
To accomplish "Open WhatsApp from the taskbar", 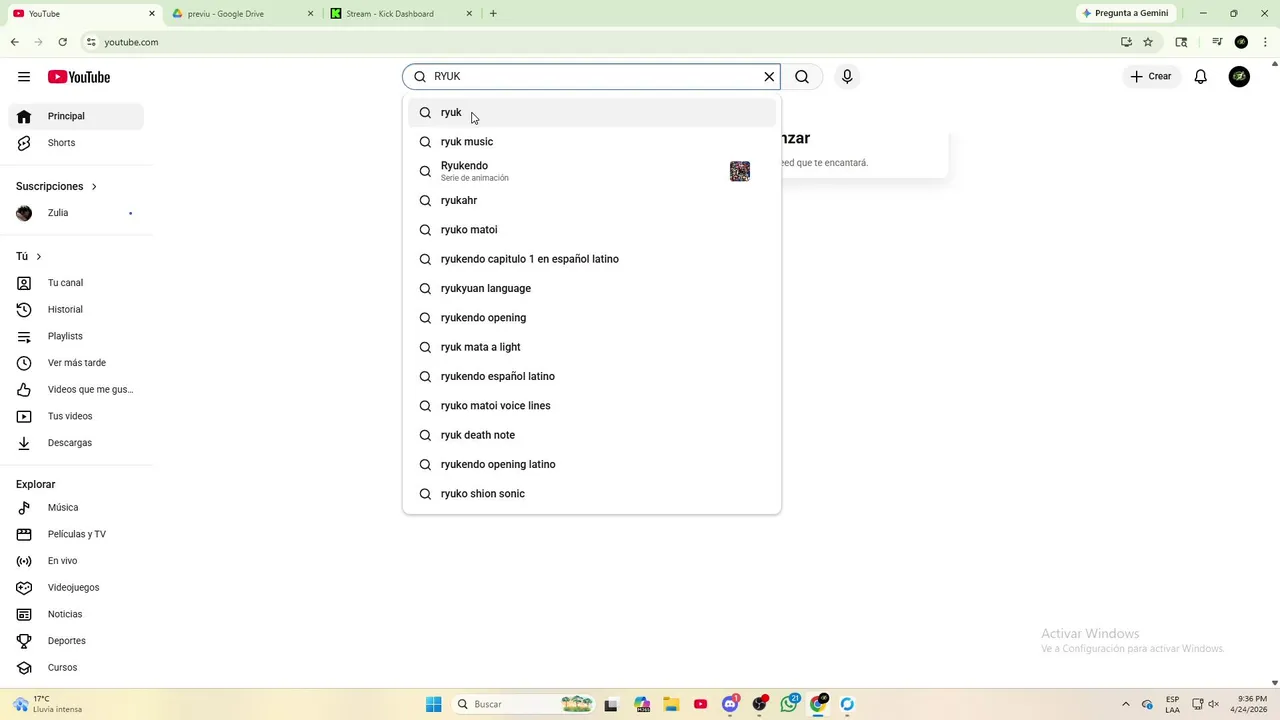I will (x=790, y=704).
